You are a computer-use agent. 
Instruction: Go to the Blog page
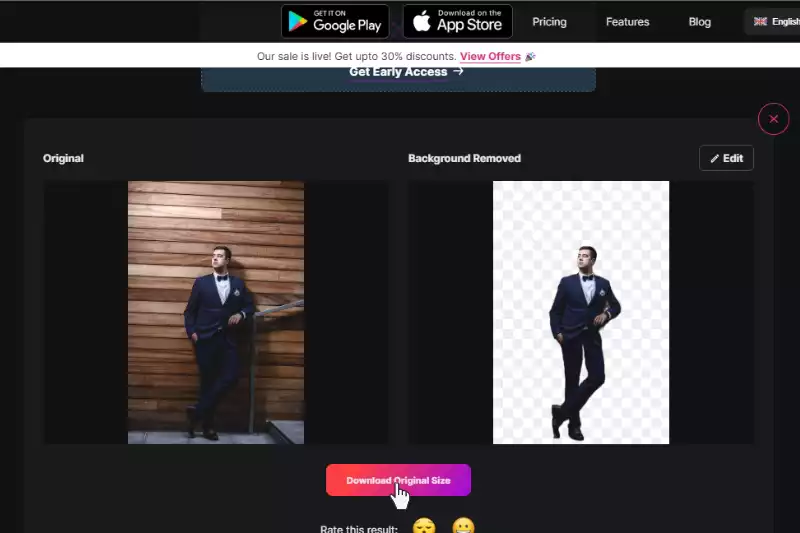coord(699,22)
